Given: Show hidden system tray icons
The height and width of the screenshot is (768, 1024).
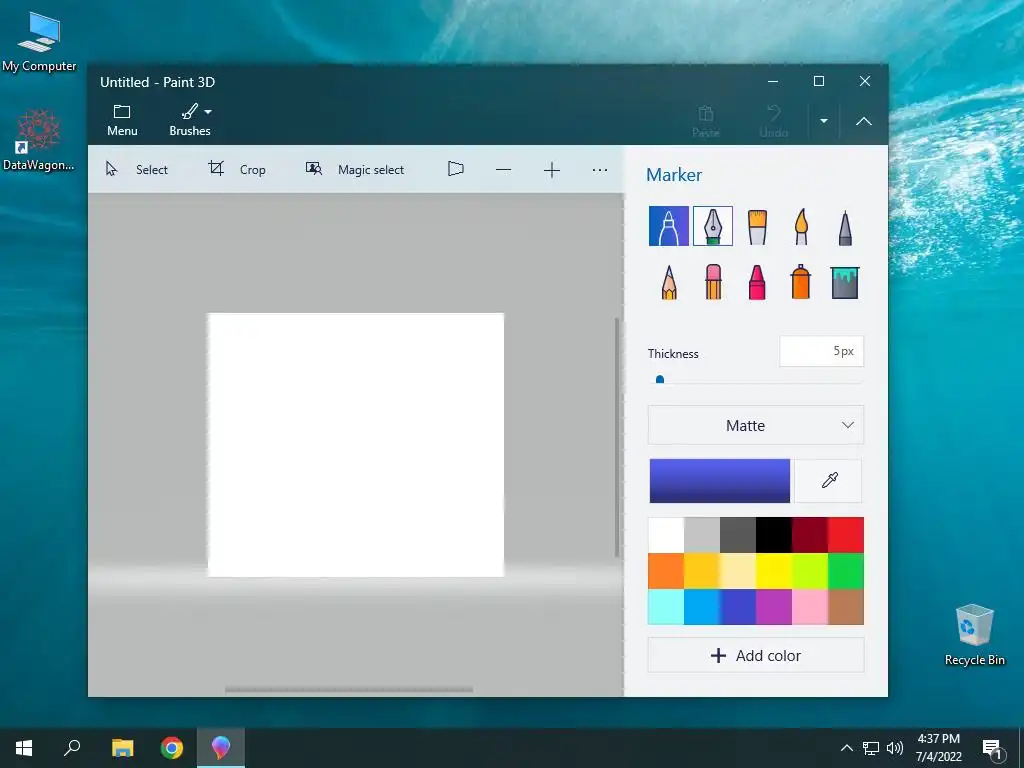Looking at the screenshot, I should coord(846,748).
